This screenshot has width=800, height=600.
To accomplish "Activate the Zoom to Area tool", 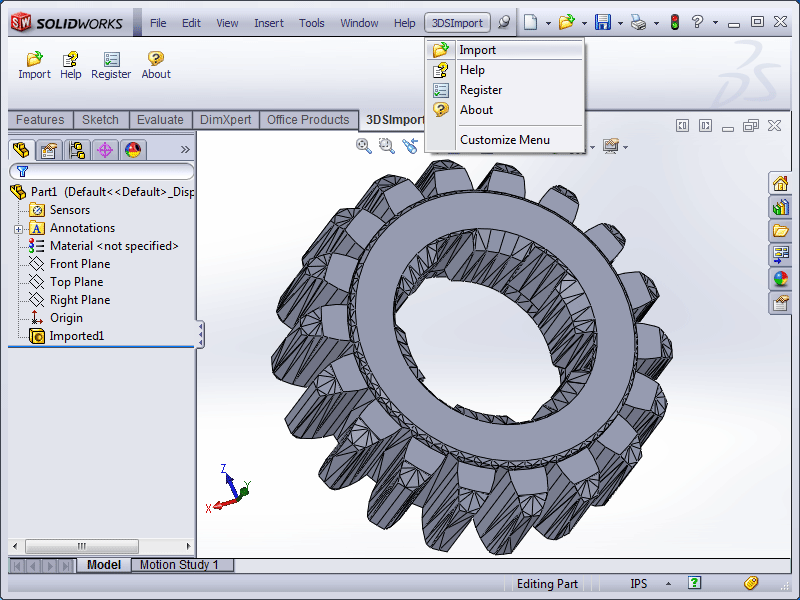I will (x=387, y=146).
